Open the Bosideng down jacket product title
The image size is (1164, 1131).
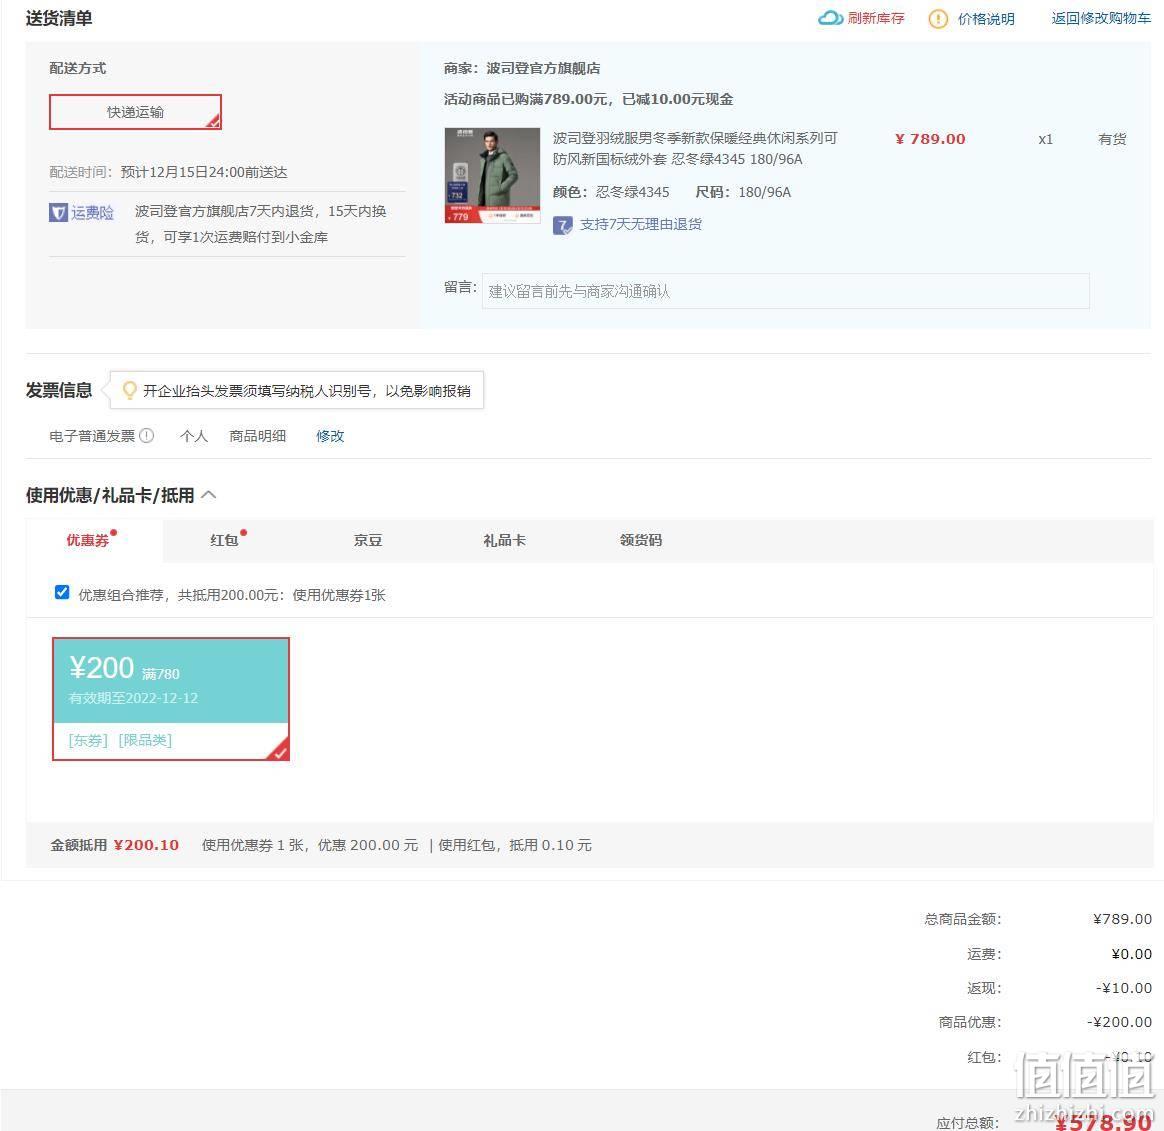(695, 148)
